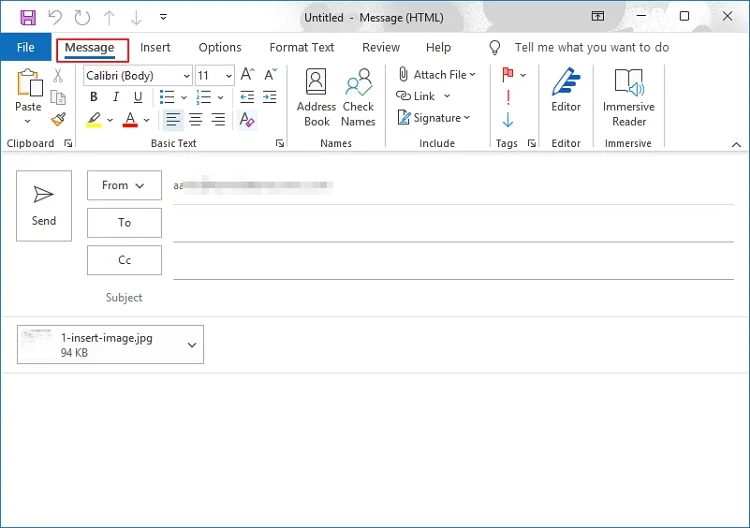Open 1-insert-image.jpg attachment dropdown arrow
This screenshot has height=528, width=750.
click(192, 345)
